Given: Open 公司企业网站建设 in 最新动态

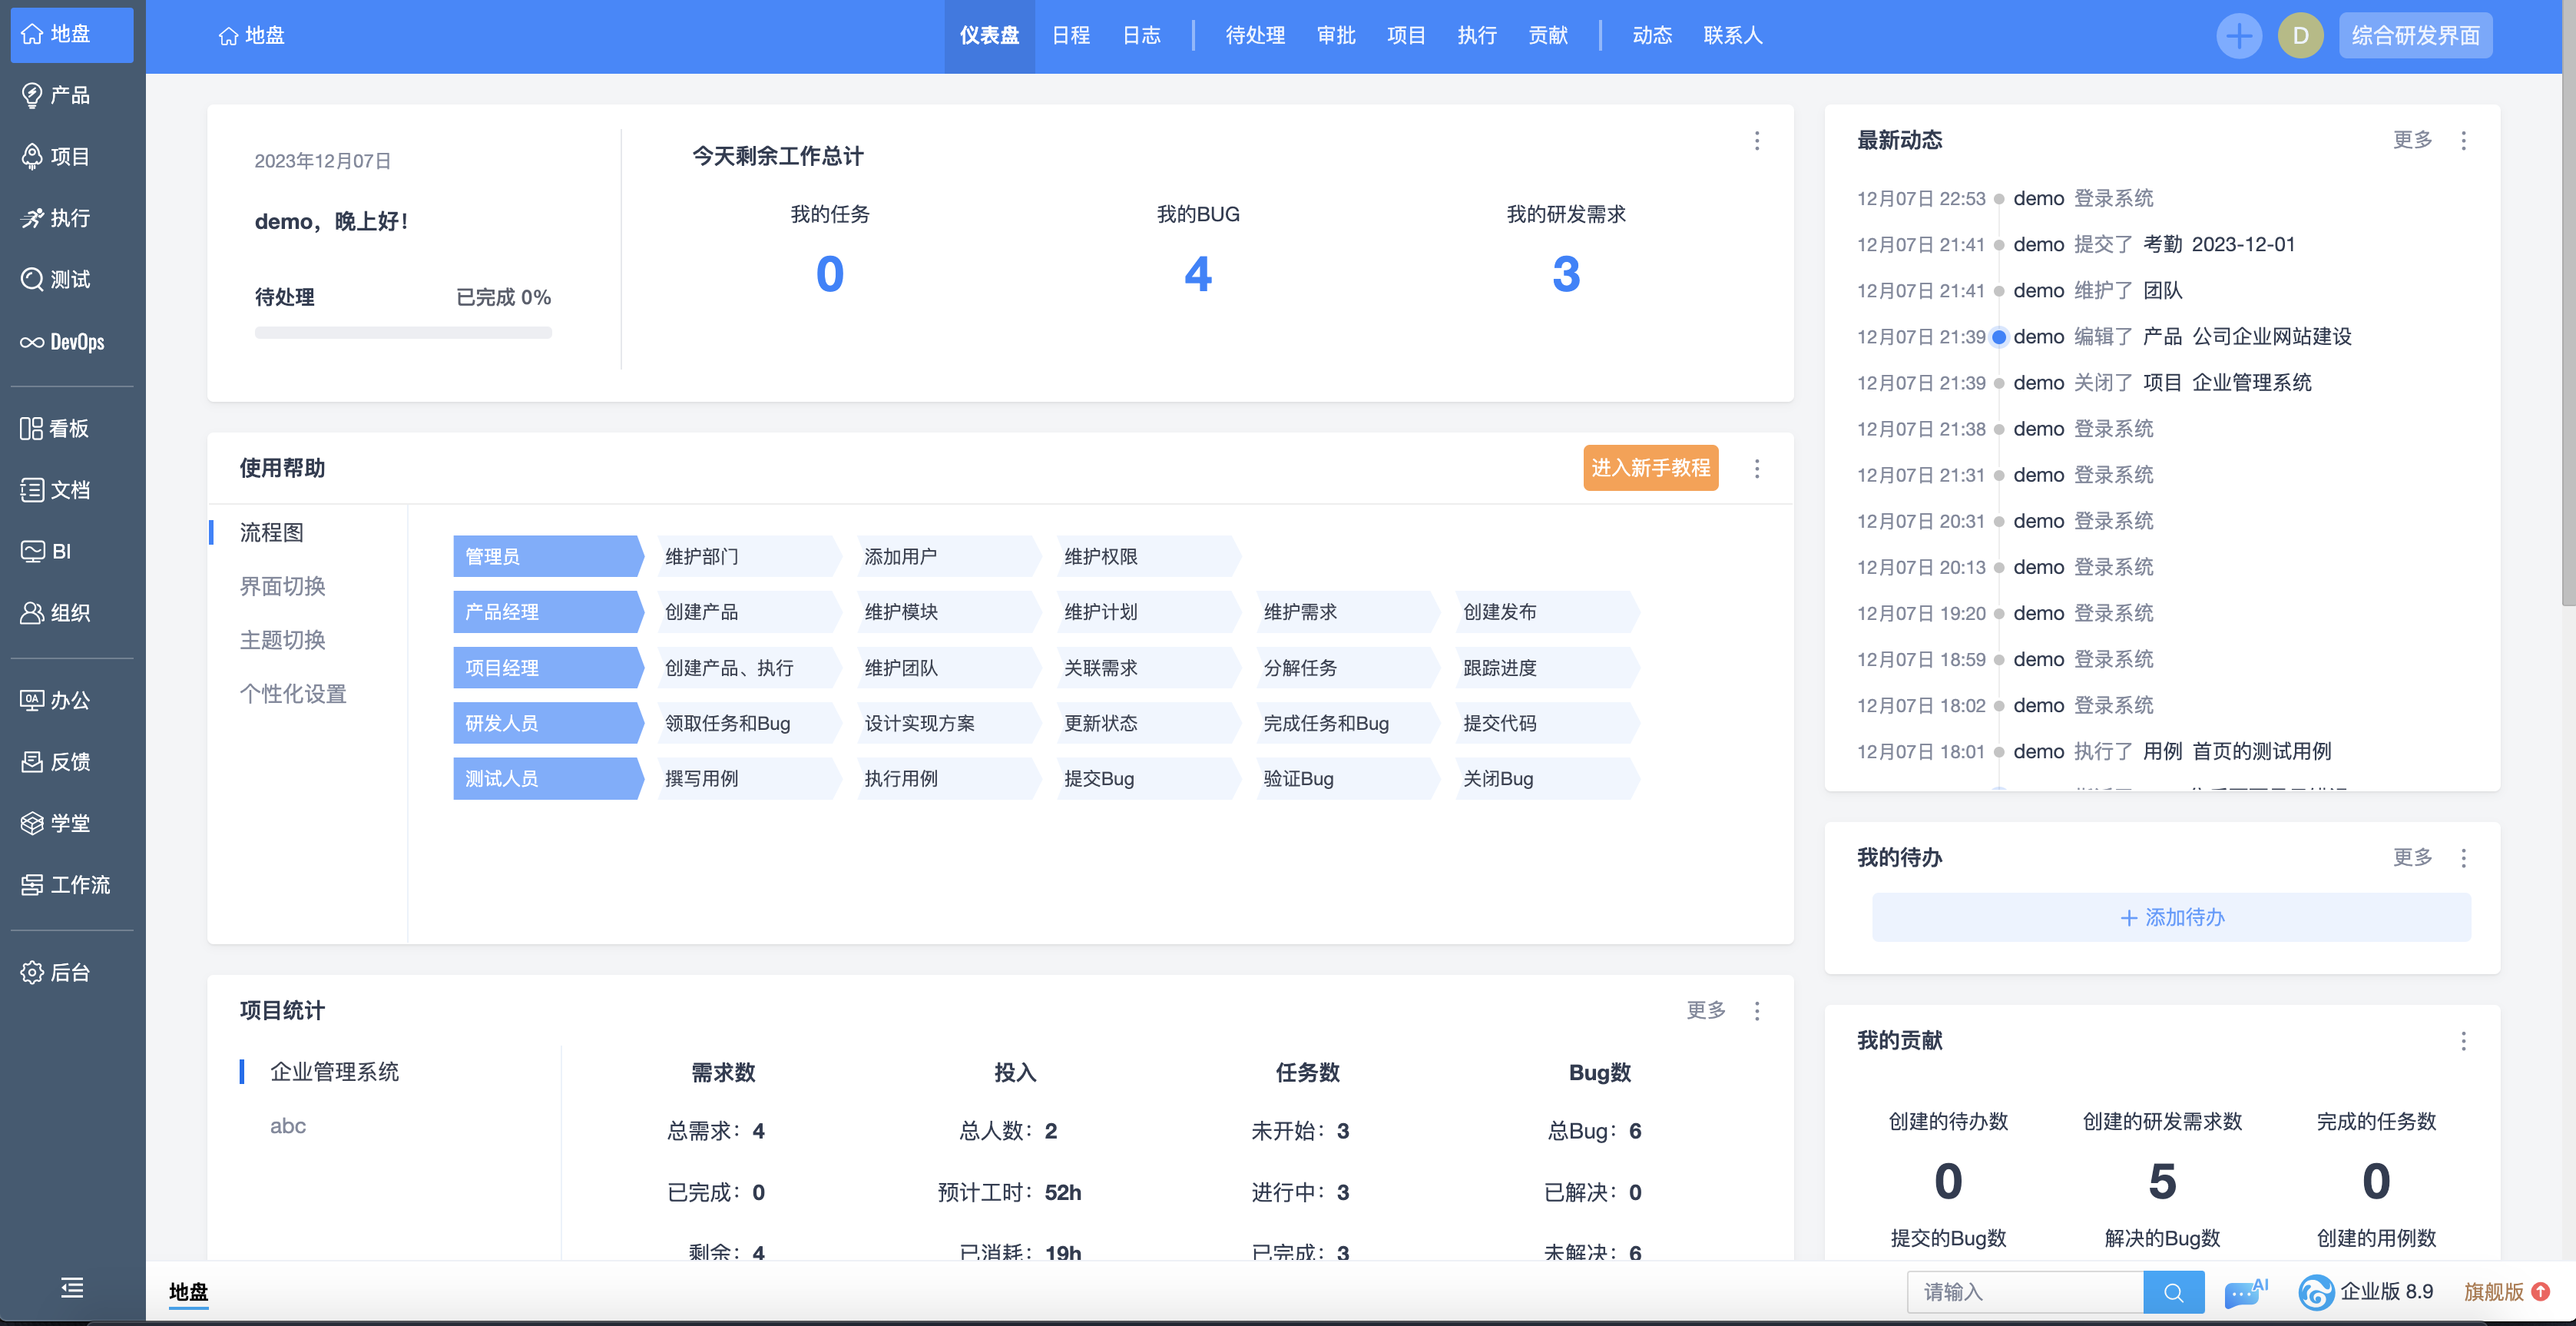Looking at the screenshot, I should coord(2271,337).
